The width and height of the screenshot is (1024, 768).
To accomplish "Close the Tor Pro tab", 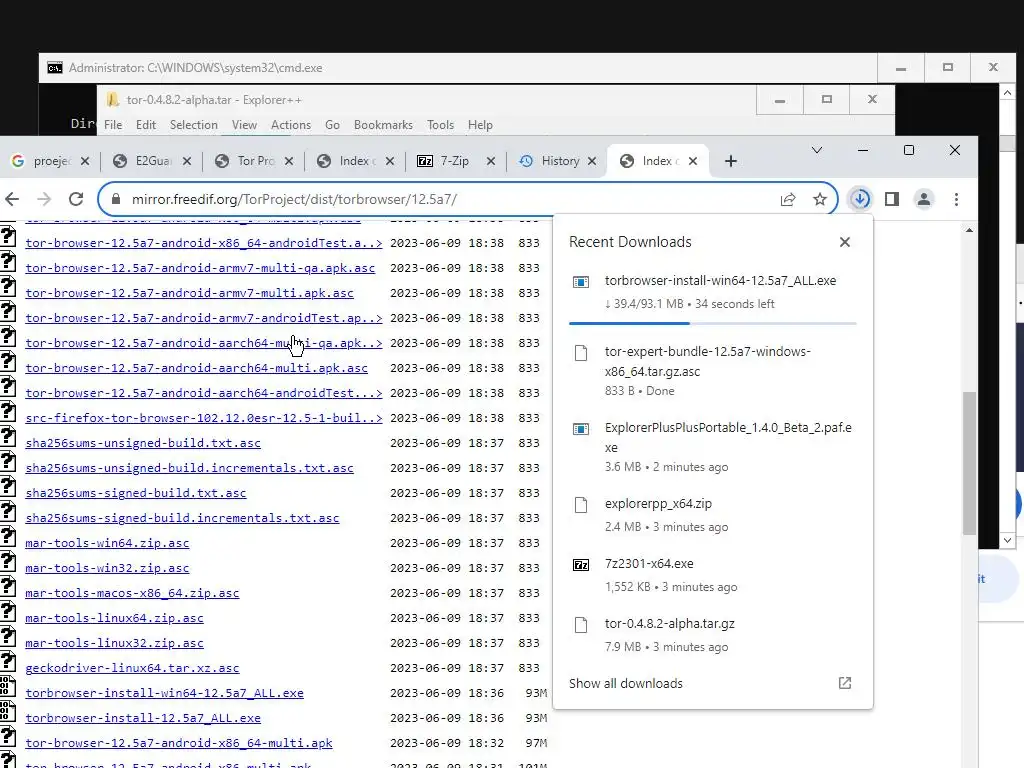I will tap(289, 161).
